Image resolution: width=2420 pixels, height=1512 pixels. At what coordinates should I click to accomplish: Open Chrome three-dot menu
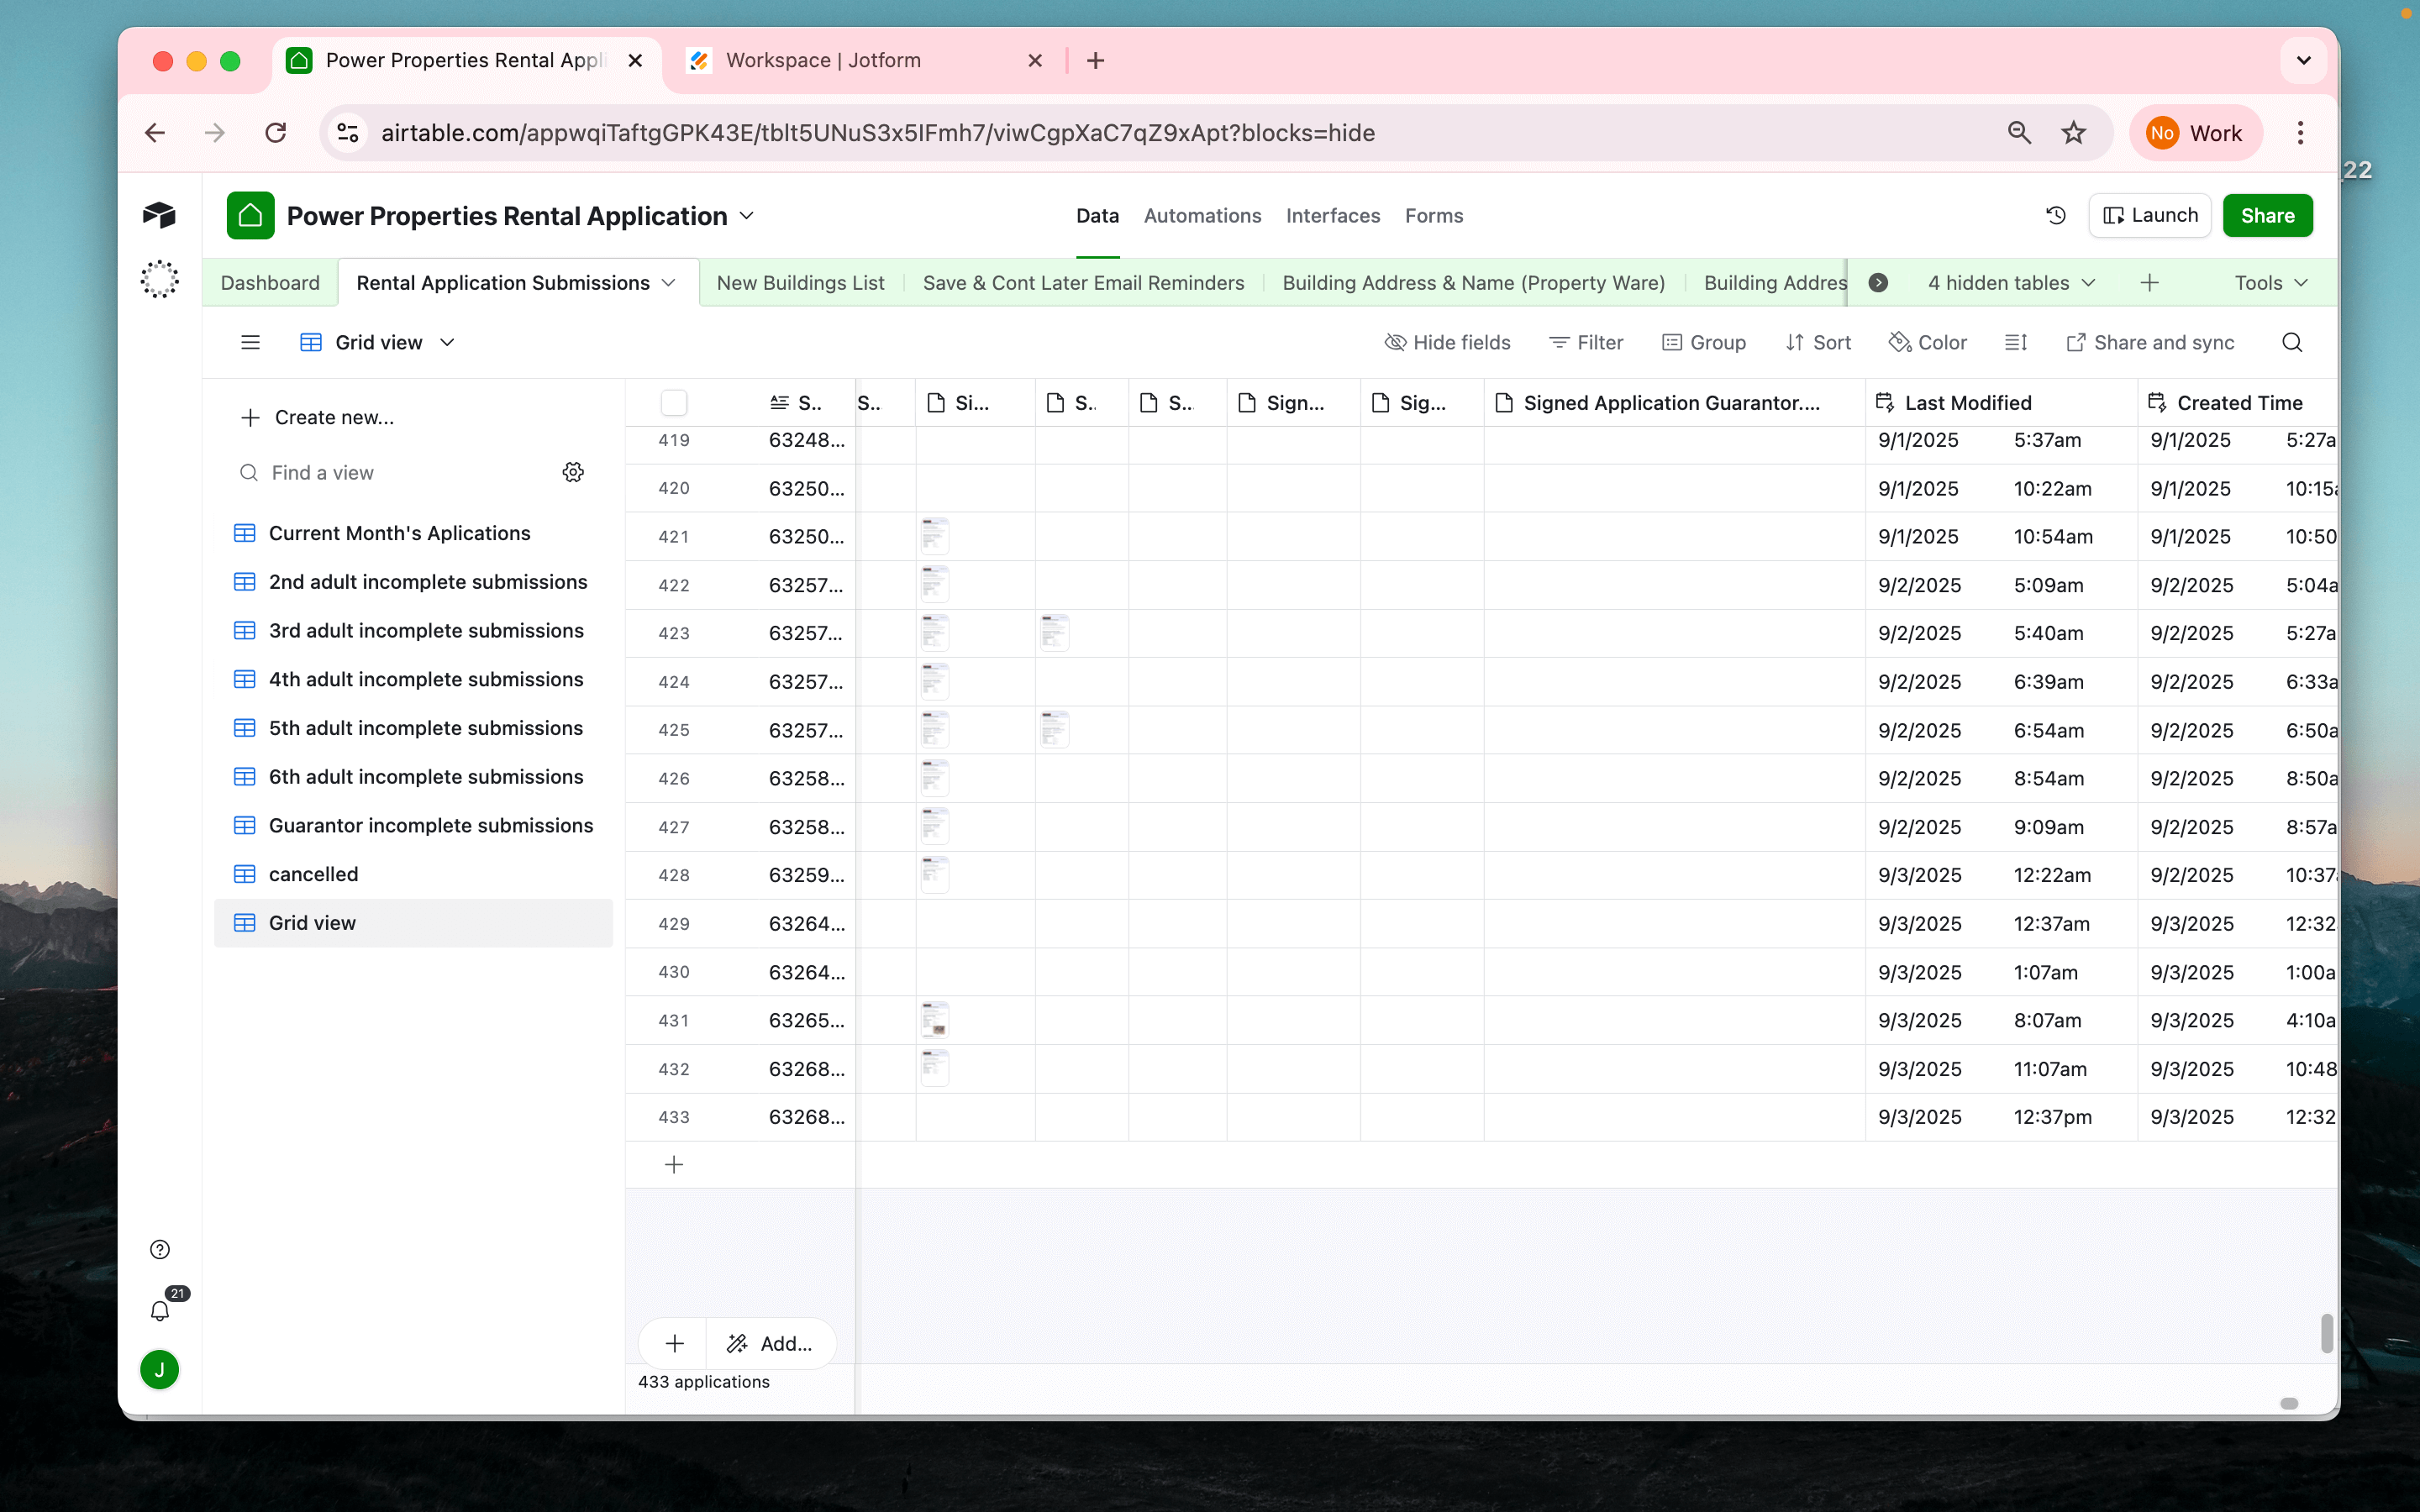pyautogui.click(x=2300, y=133)
